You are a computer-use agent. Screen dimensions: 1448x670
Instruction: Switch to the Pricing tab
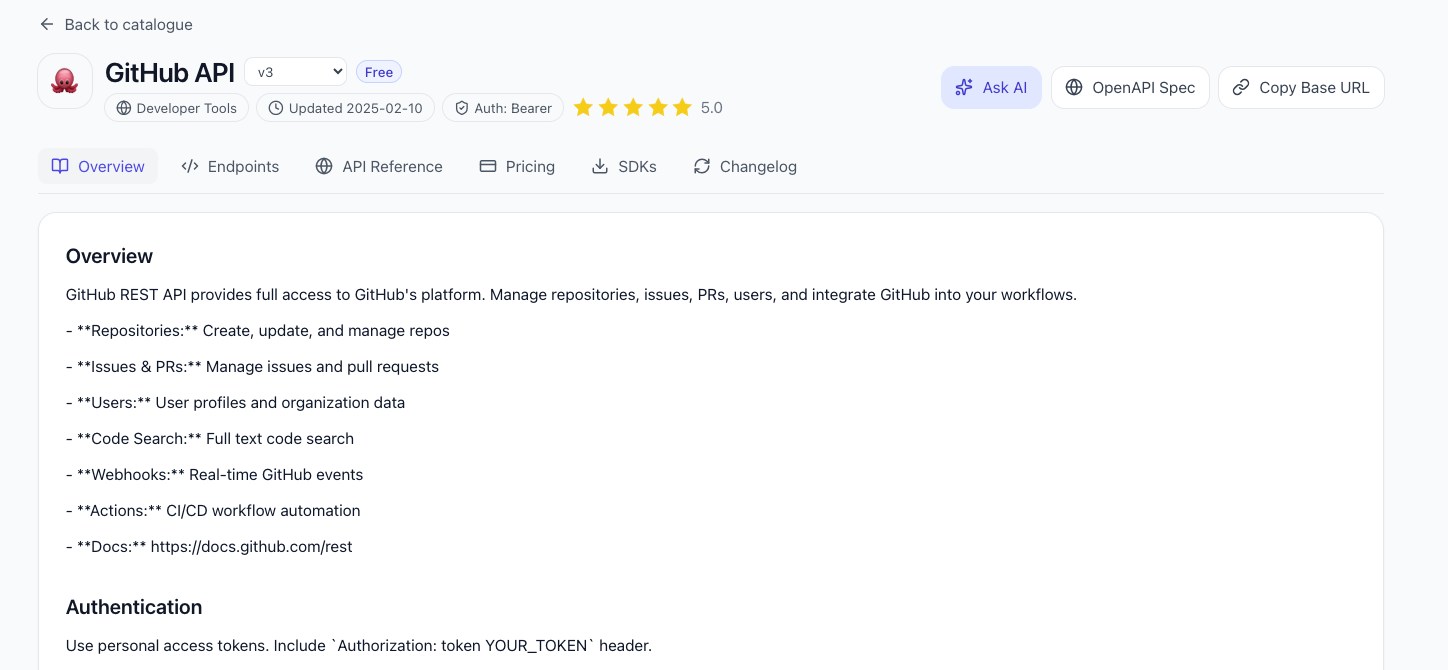click(517, 166)
